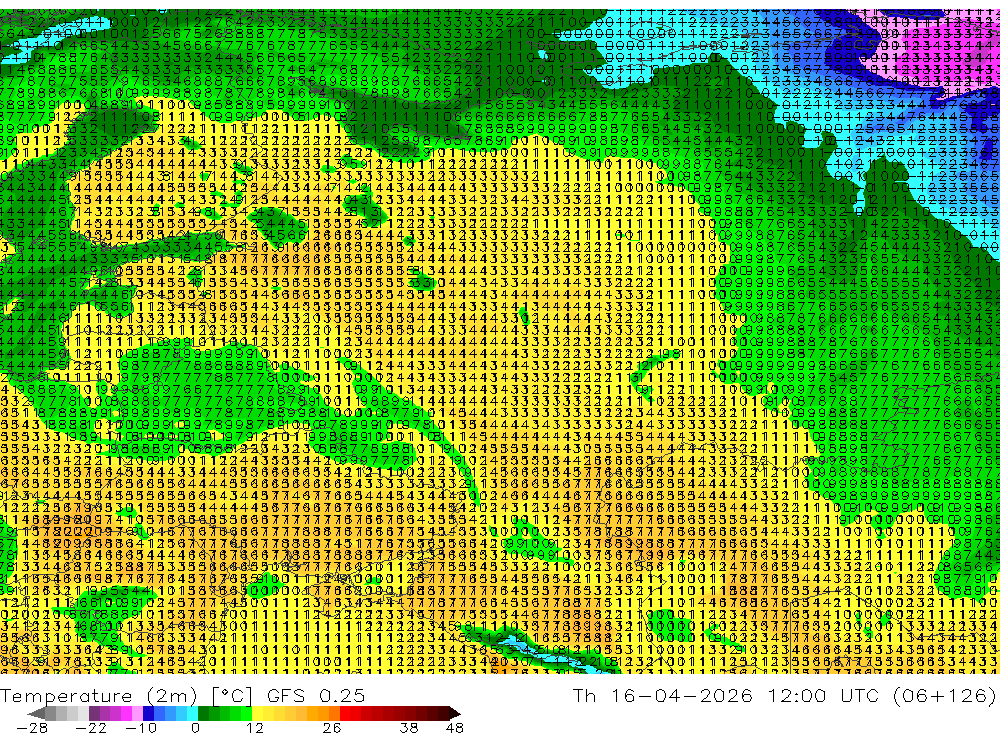Click the 'Temperature (2m)' legend title
This screenshot has width=1000, height=733.
pos(99,696)
